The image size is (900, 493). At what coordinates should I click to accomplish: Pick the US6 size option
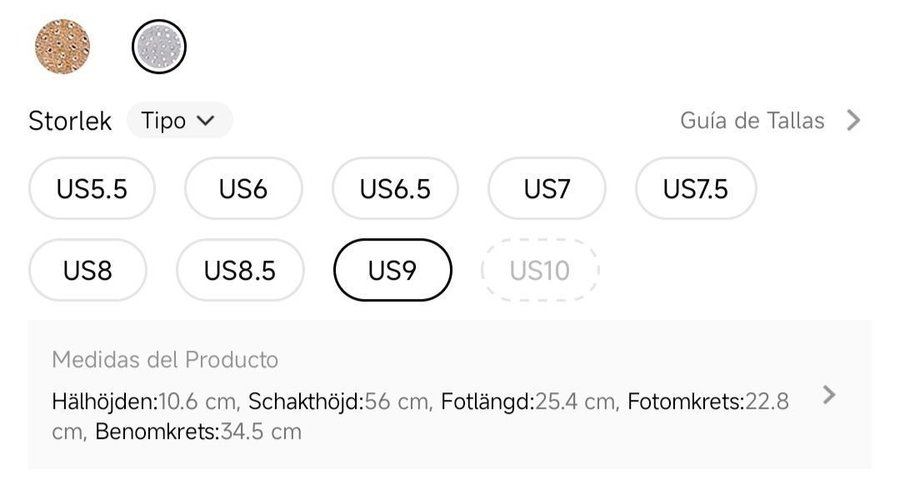point(243,188)
